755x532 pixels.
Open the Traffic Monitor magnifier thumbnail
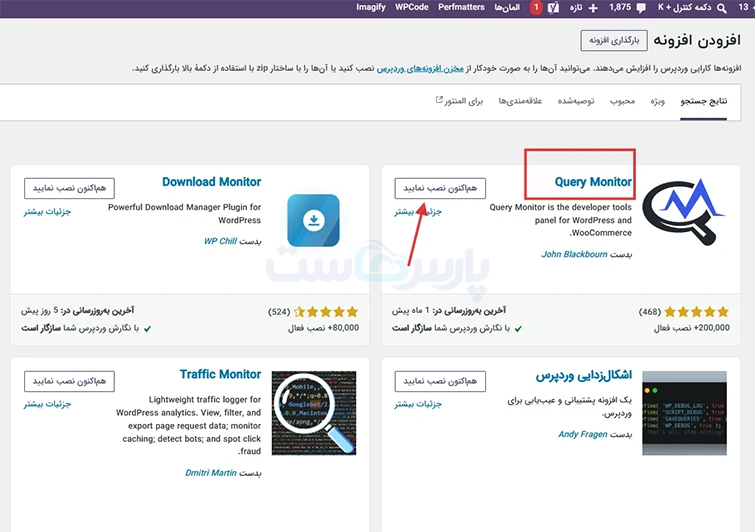coord(314,413)
